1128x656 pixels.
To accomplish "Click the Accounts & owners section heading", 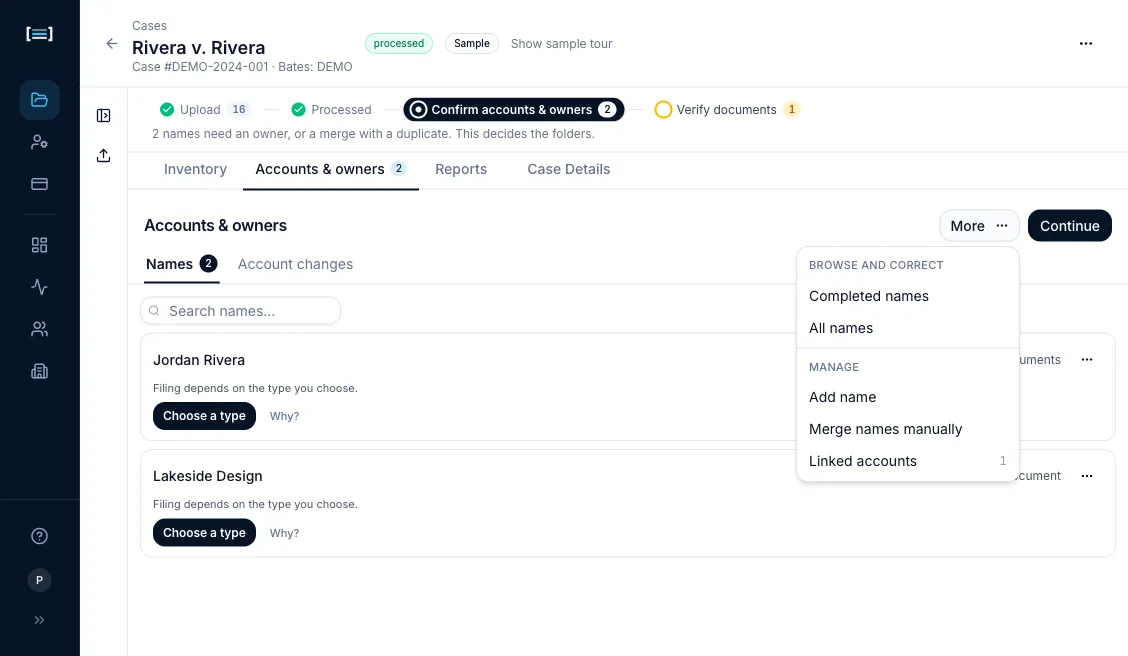I will (x=215, y=225).
